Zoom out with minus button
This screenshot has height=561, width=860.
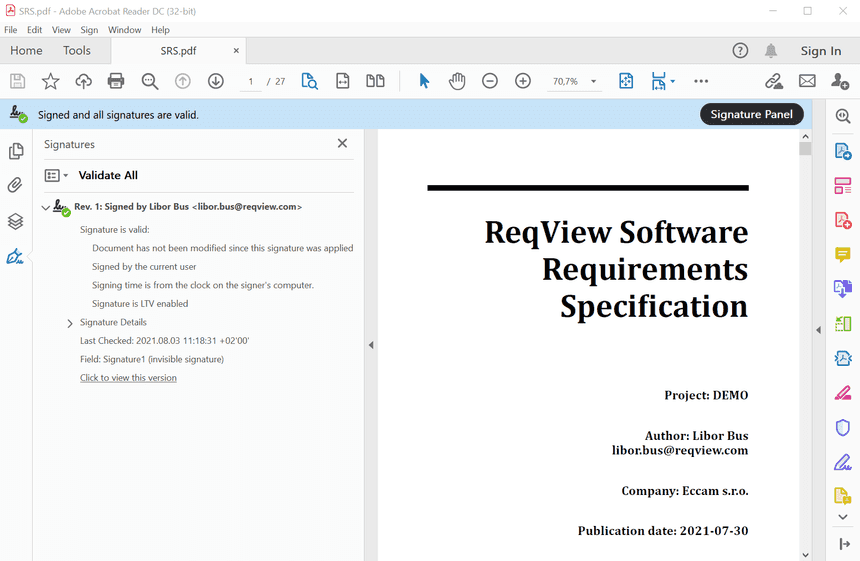point(490,81)
